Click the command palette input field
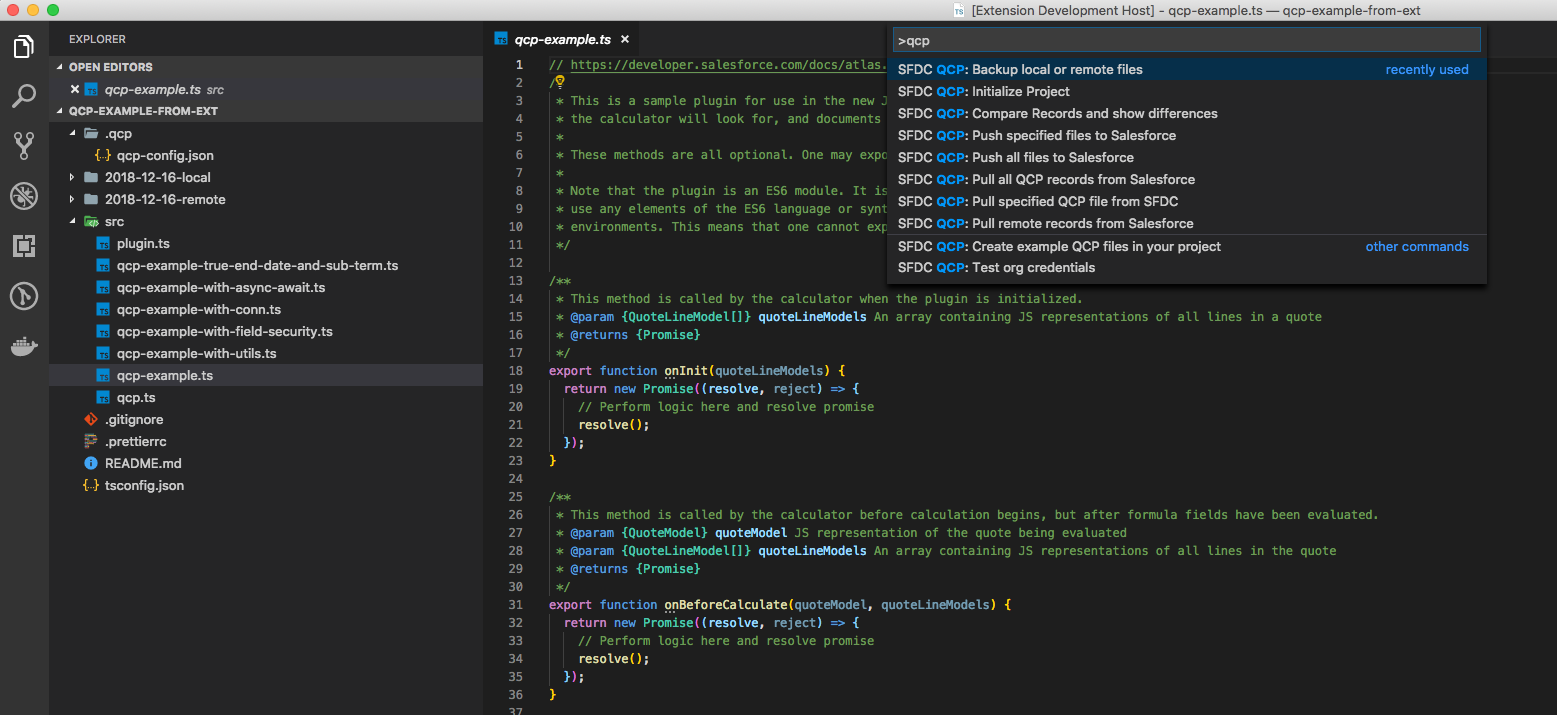 click(x=1186, y=41)
